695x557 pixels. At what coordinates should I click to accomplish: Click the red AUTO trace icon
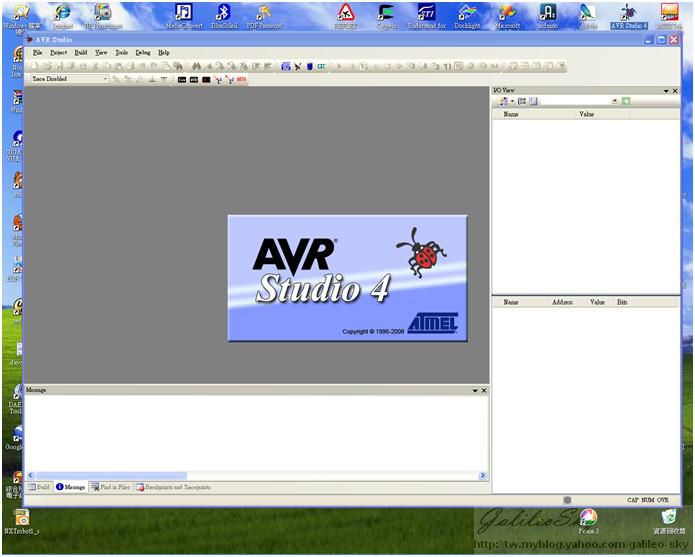[241, 79]
